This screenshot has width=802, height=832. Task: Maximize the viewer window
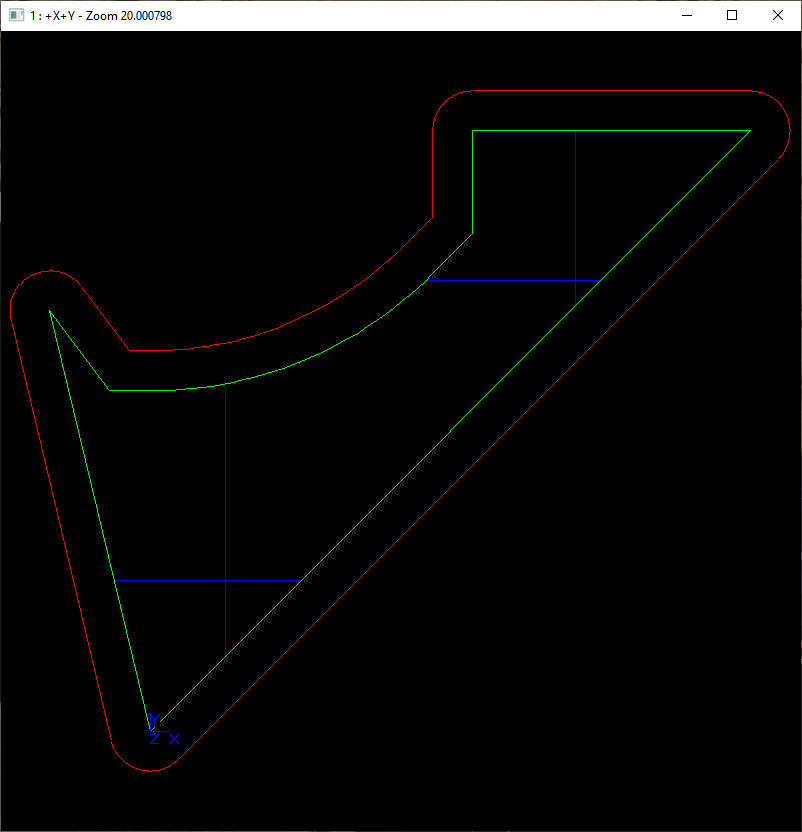click(x=732, y=15)
